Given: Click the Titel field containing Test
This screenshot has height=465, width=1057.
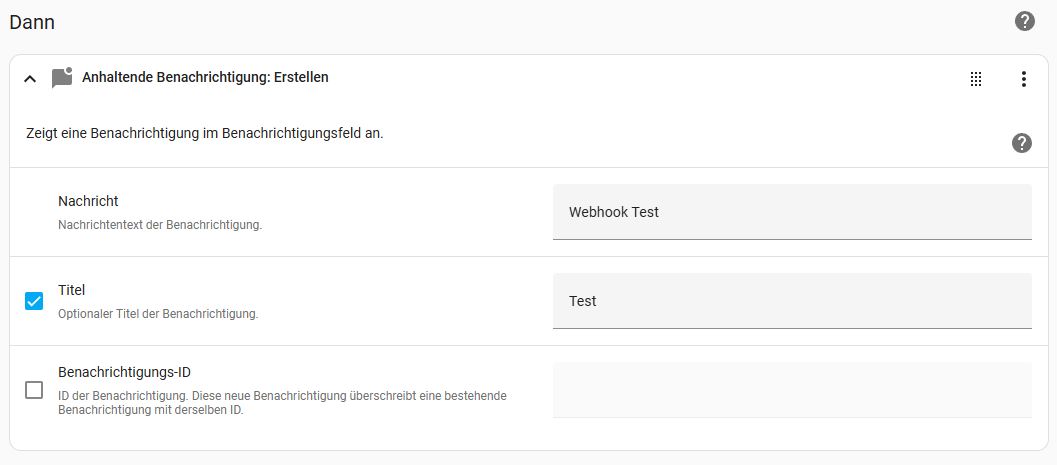Looking at the screenshot, I should click(x=792, y=301).
